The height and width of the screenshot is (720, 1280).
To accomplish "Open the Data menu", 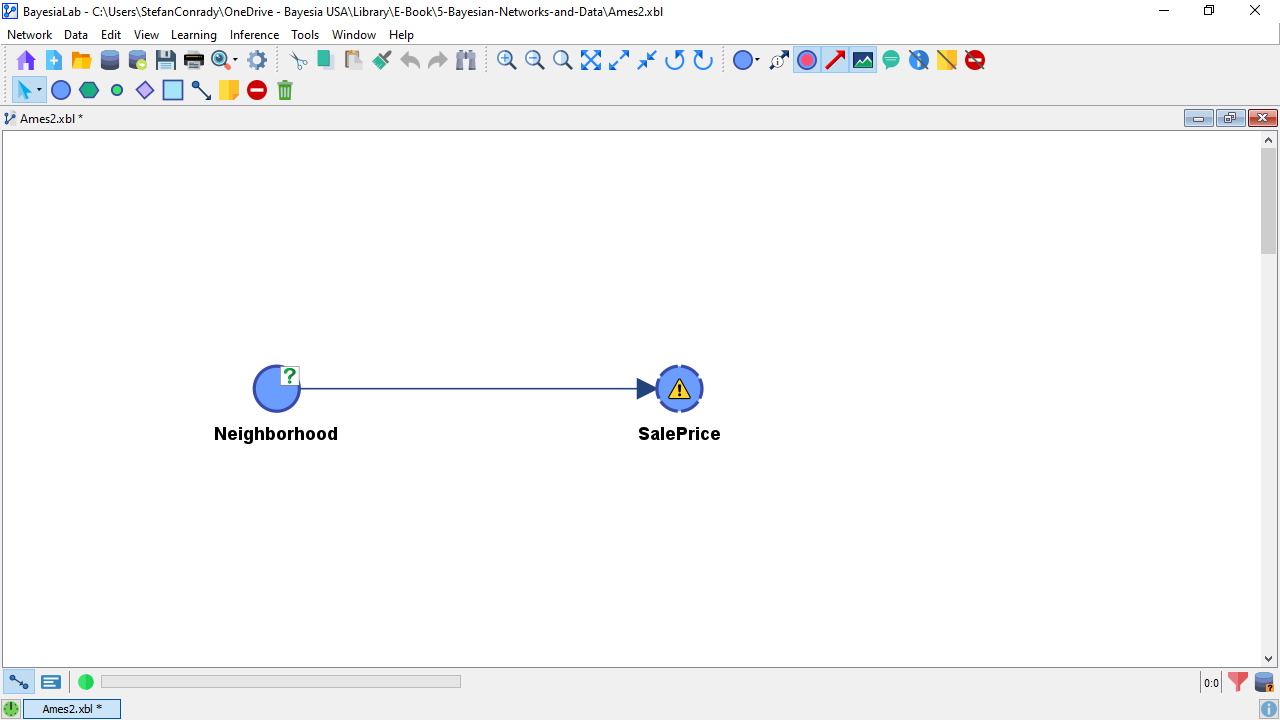I will [76, 35].
